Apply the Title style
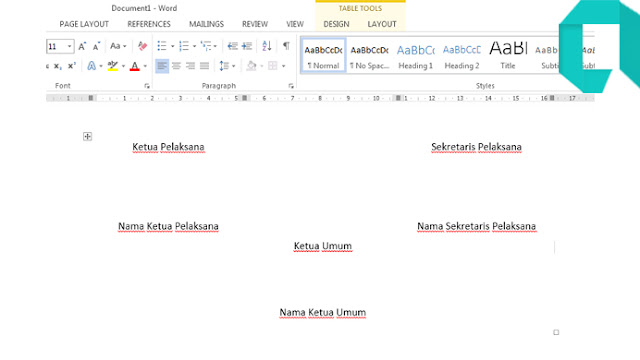Screen dimensions: 640x360 tap(508, 56)
